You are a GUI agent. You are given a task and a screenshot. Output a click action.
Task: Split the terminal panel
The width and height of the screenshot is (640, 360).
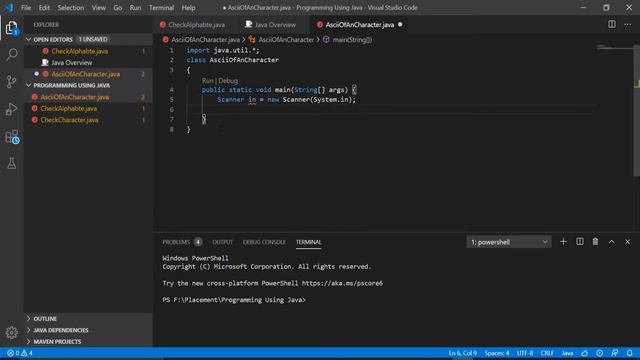click(580, 242)
